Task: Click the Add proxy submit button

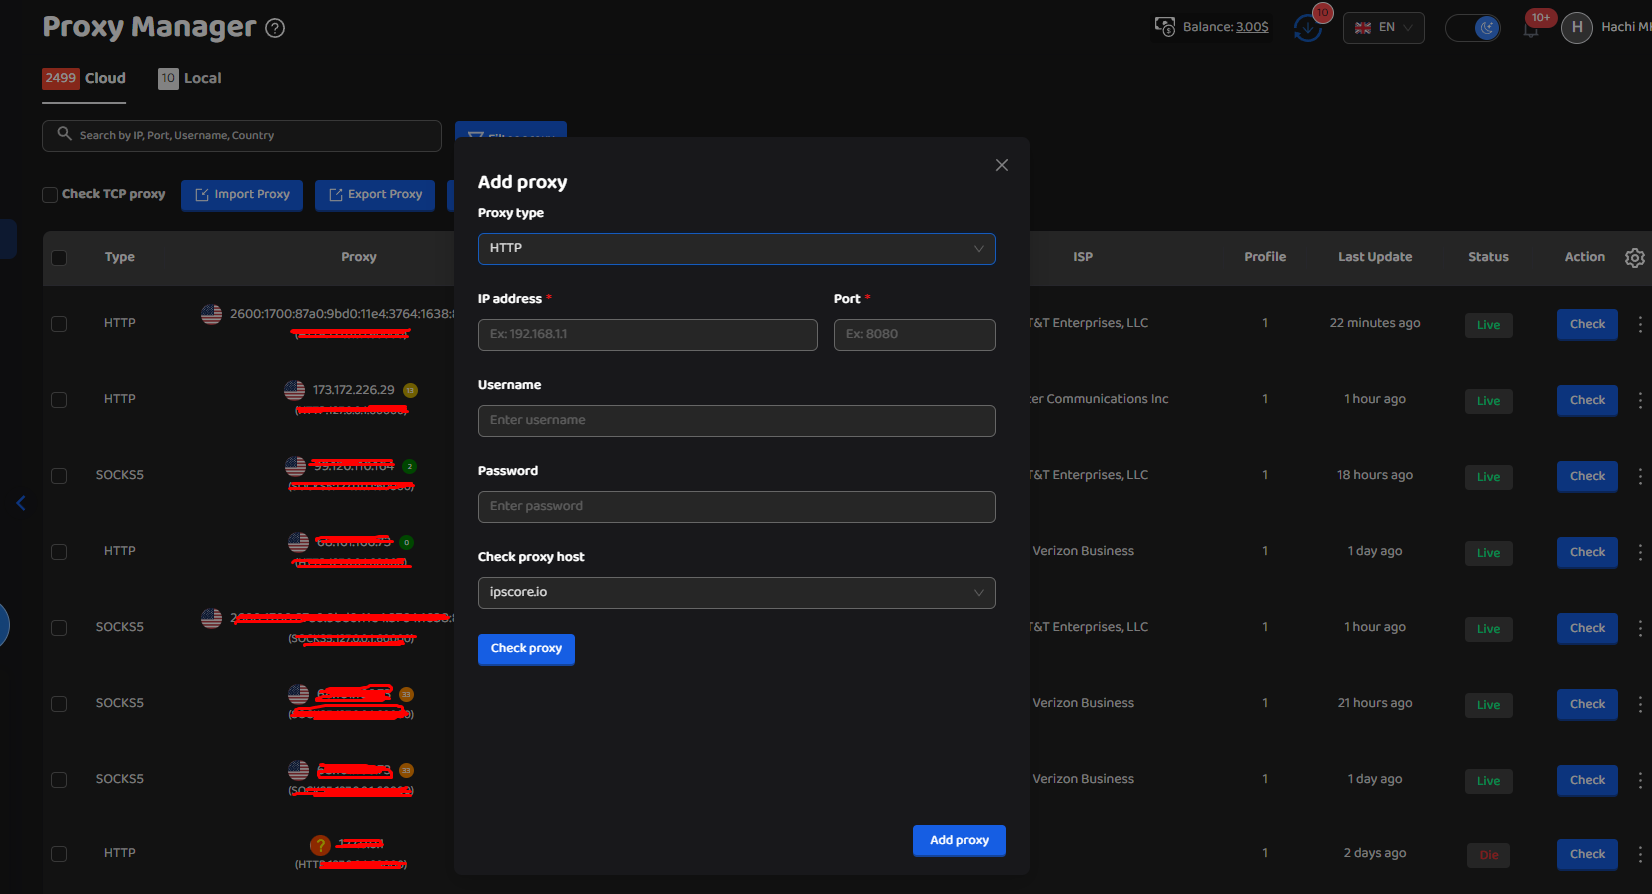Action: [958, 840]
